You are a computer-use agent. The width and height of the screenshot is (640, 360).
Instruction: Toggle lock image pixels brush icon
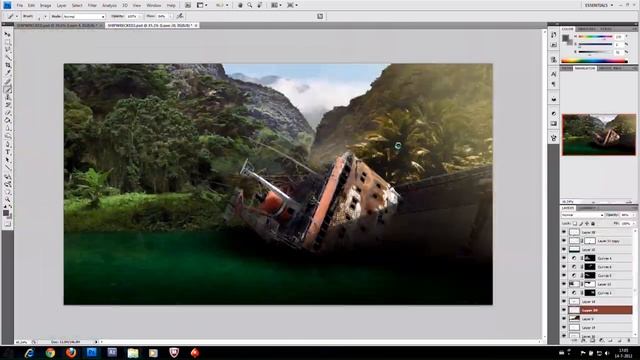click(581, 224)
